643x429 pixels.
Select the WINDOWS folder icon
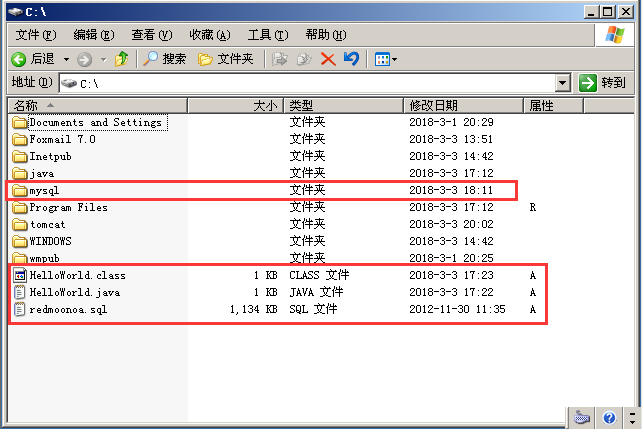click(19, 241)
